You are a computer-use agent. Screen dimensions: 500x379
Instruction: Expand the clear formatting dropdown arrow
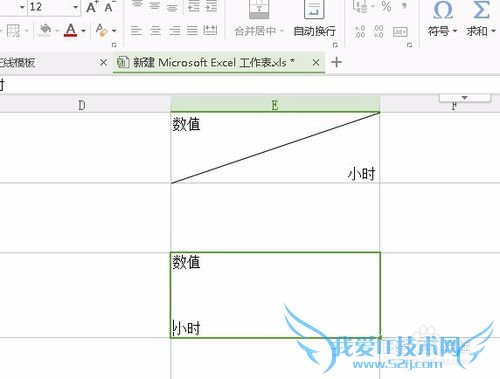114,31
